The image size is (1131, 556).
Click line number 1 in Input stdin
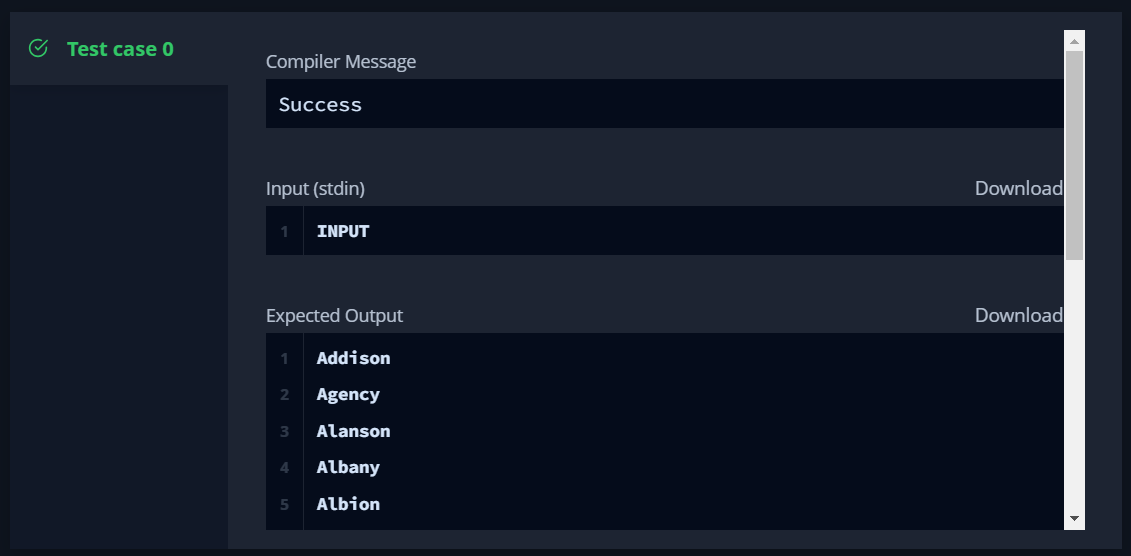pyautogui.click(x=284, y=231)
